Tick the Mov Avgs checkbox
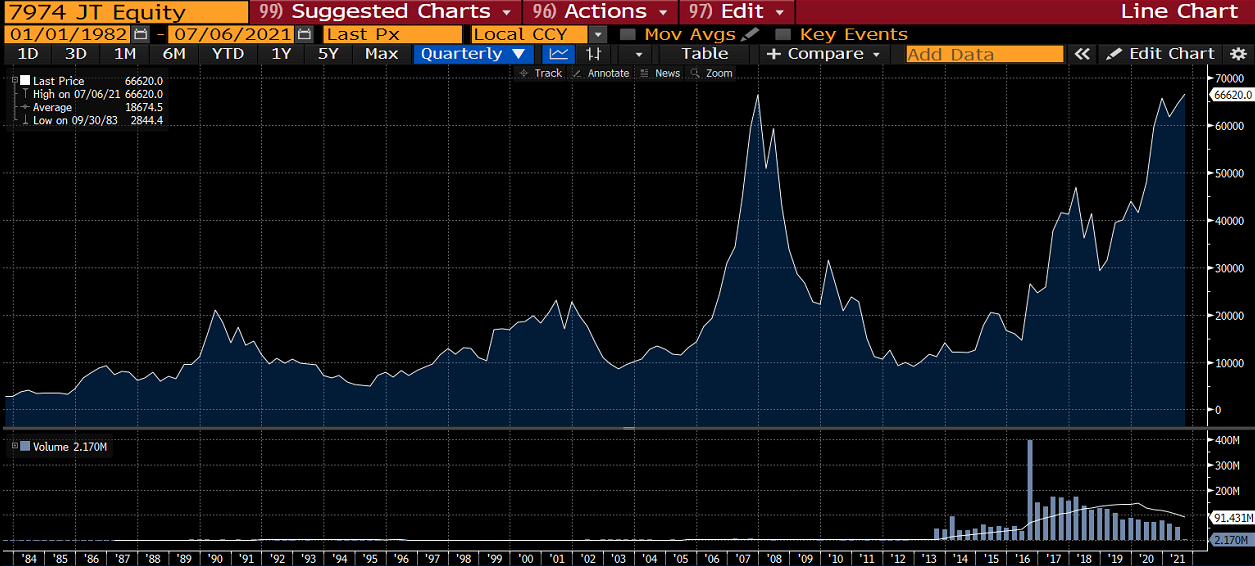This screenshot has height=566, width=1255. 628,34
